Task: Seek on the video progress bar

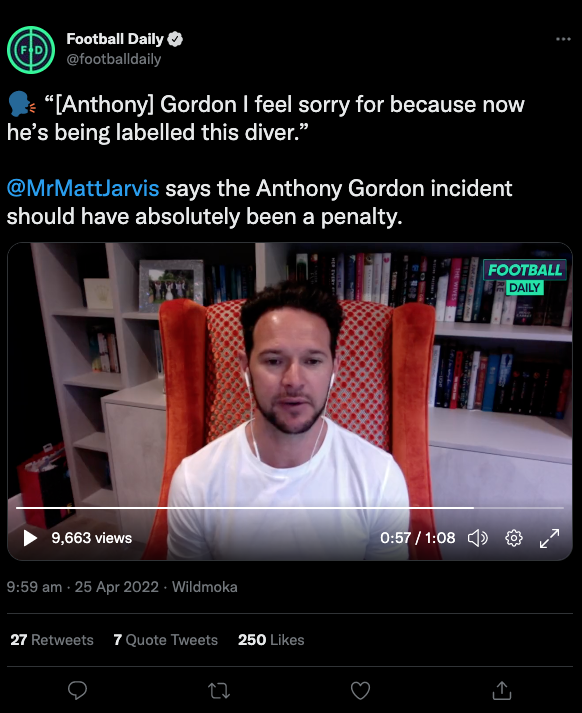Action: [290, 507]
